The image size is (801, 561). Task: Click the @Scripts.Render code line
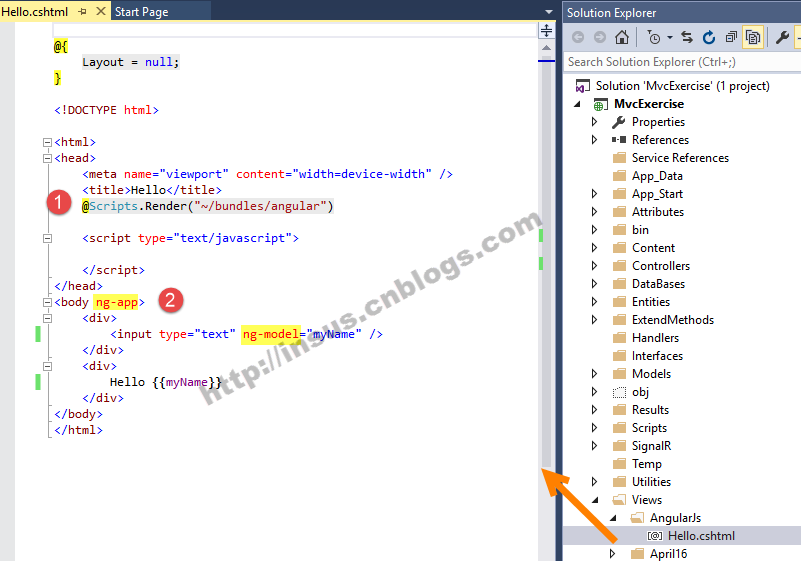[x=207, y=206]
